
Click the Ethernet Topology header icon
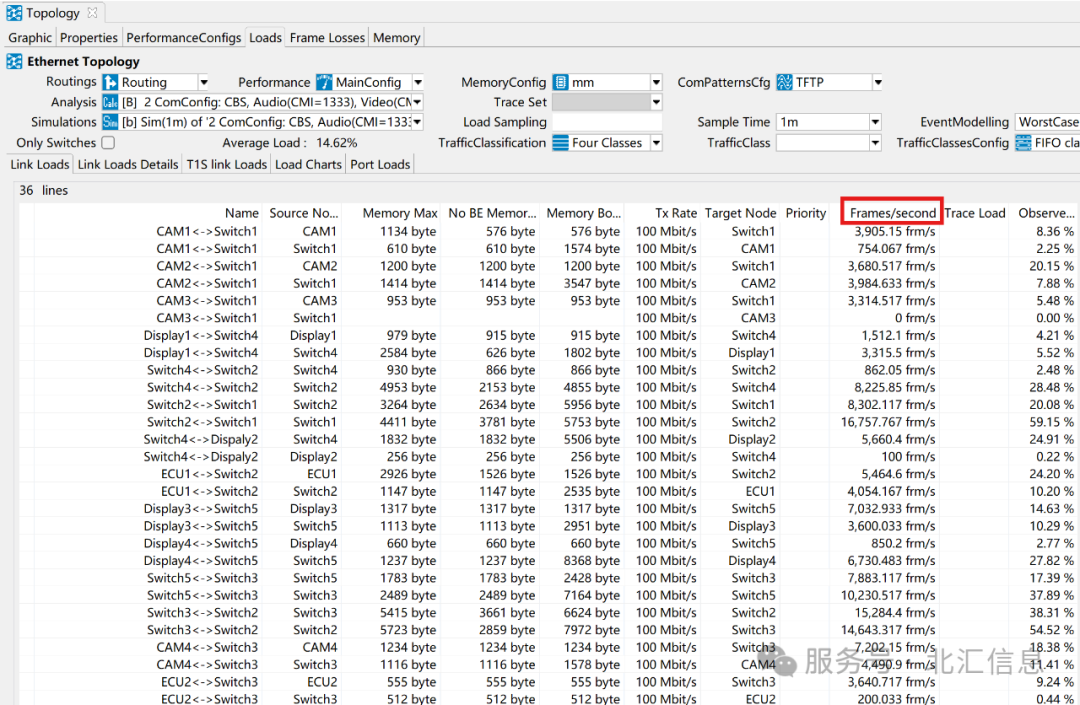tap(14, 61)
